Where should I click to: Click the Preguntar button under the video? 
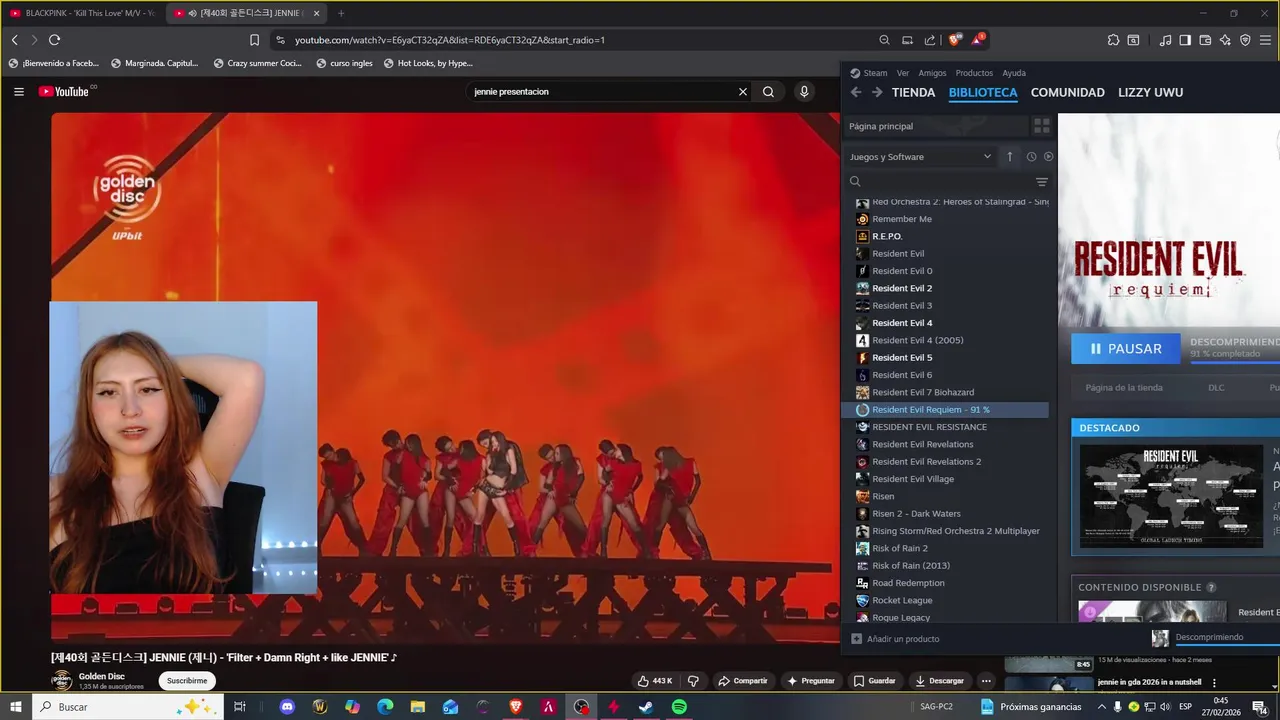pos(811,681)
